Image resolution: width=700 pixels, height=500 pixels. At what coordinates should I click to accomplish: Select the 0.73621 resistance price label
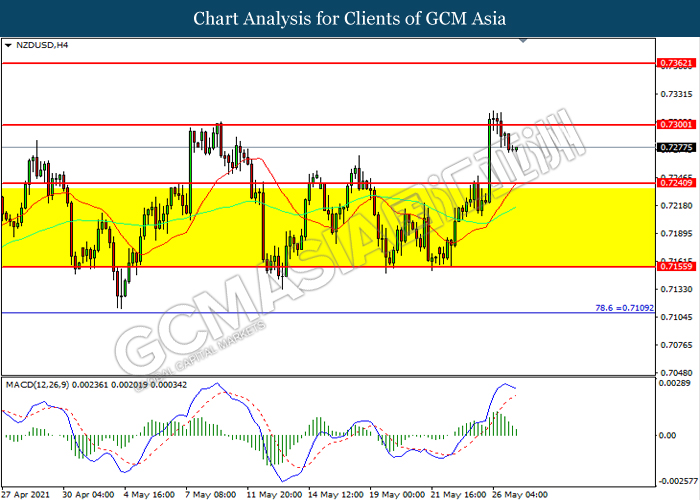676,63
